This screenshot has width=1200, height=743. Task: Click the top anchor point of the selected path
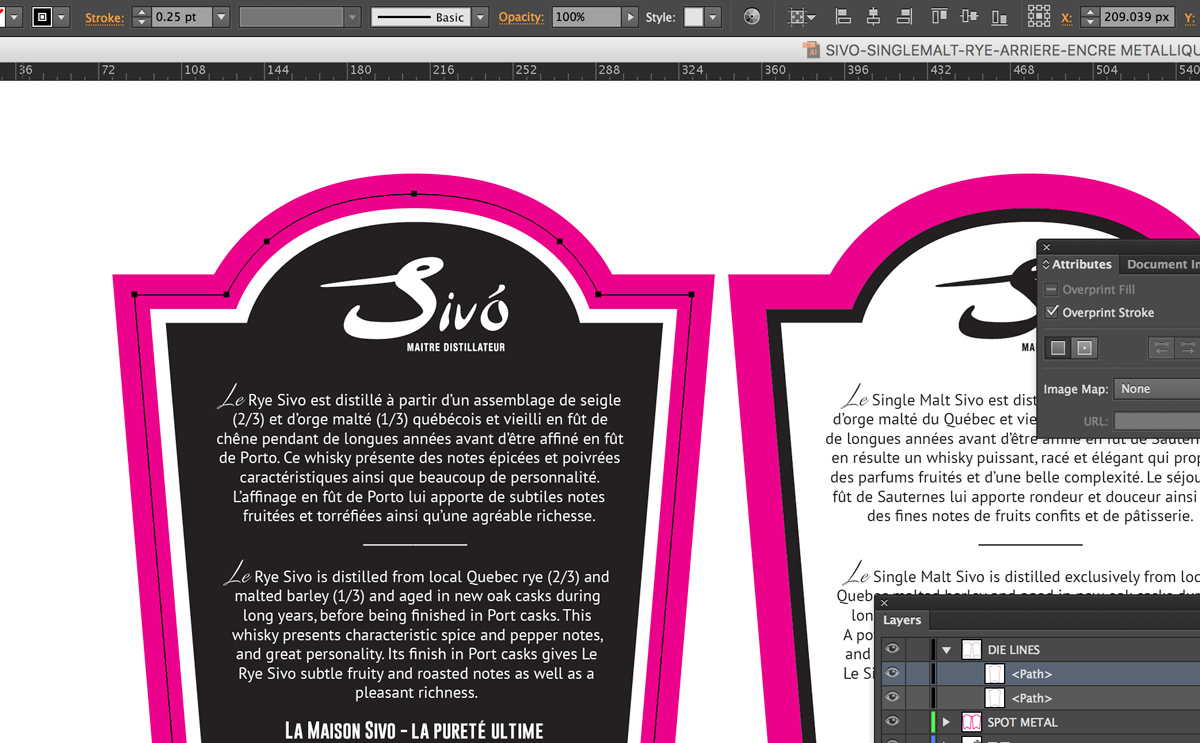(x=414, y=193)
